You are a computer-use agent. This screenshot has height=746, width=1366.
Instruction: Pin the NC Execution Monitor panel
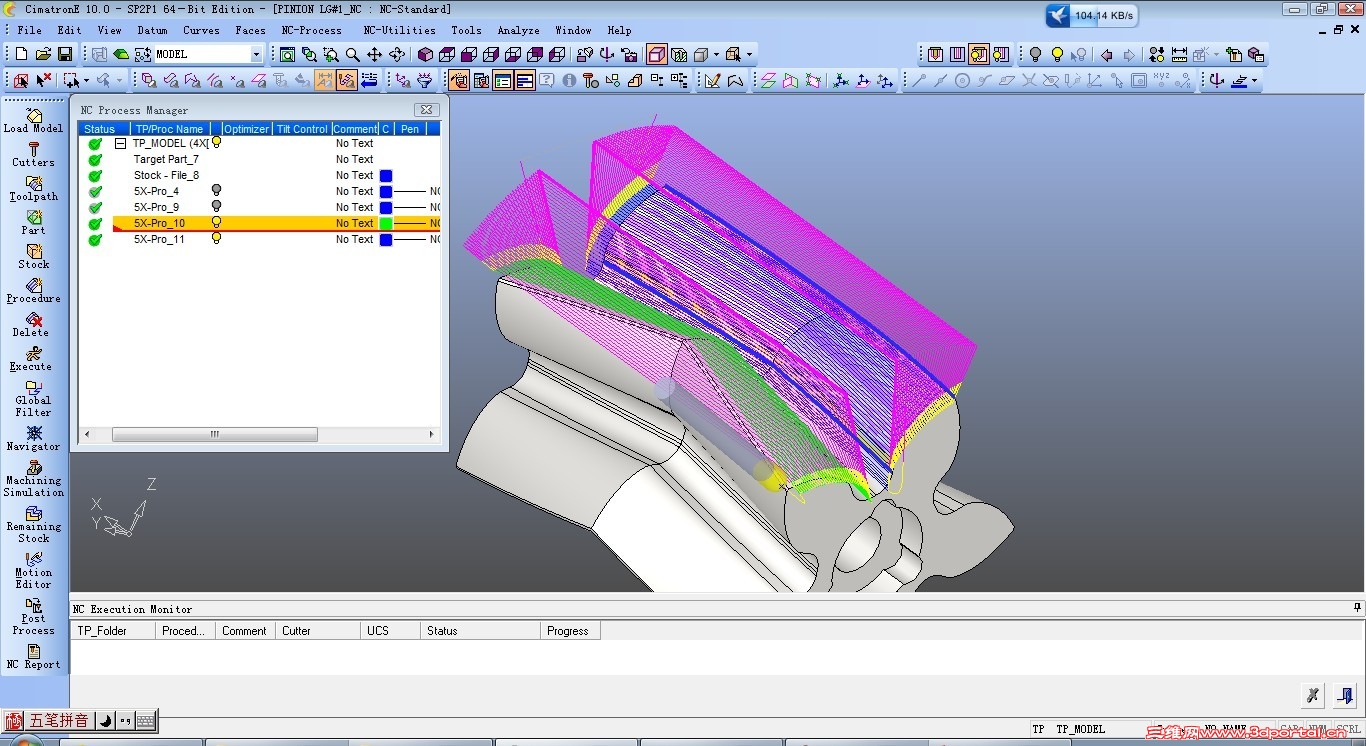1357,608
